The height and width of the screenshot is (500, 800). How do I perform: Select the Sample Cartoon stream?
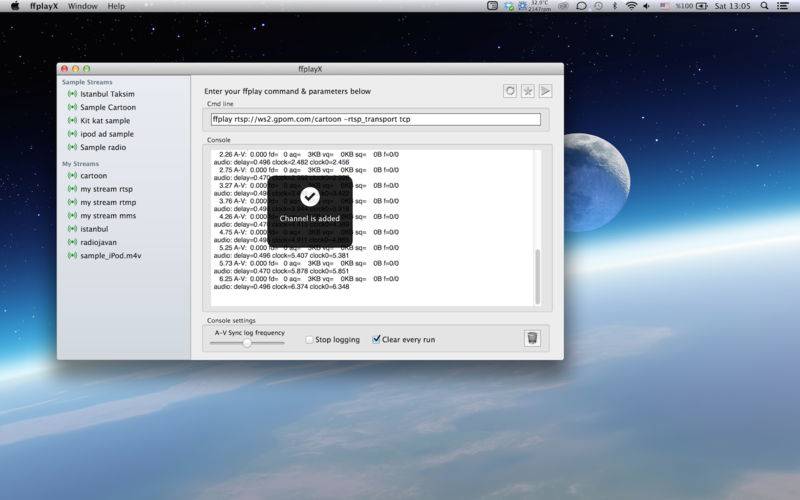108,107
